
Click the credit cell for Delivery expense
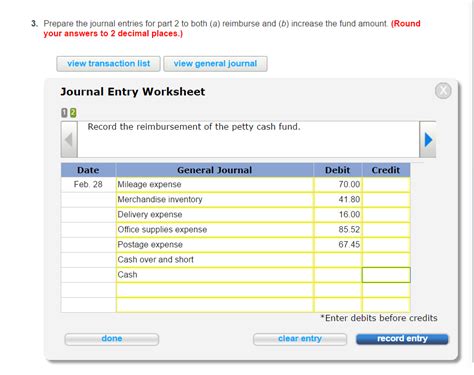pyautogui.click(x=386, y=214)
